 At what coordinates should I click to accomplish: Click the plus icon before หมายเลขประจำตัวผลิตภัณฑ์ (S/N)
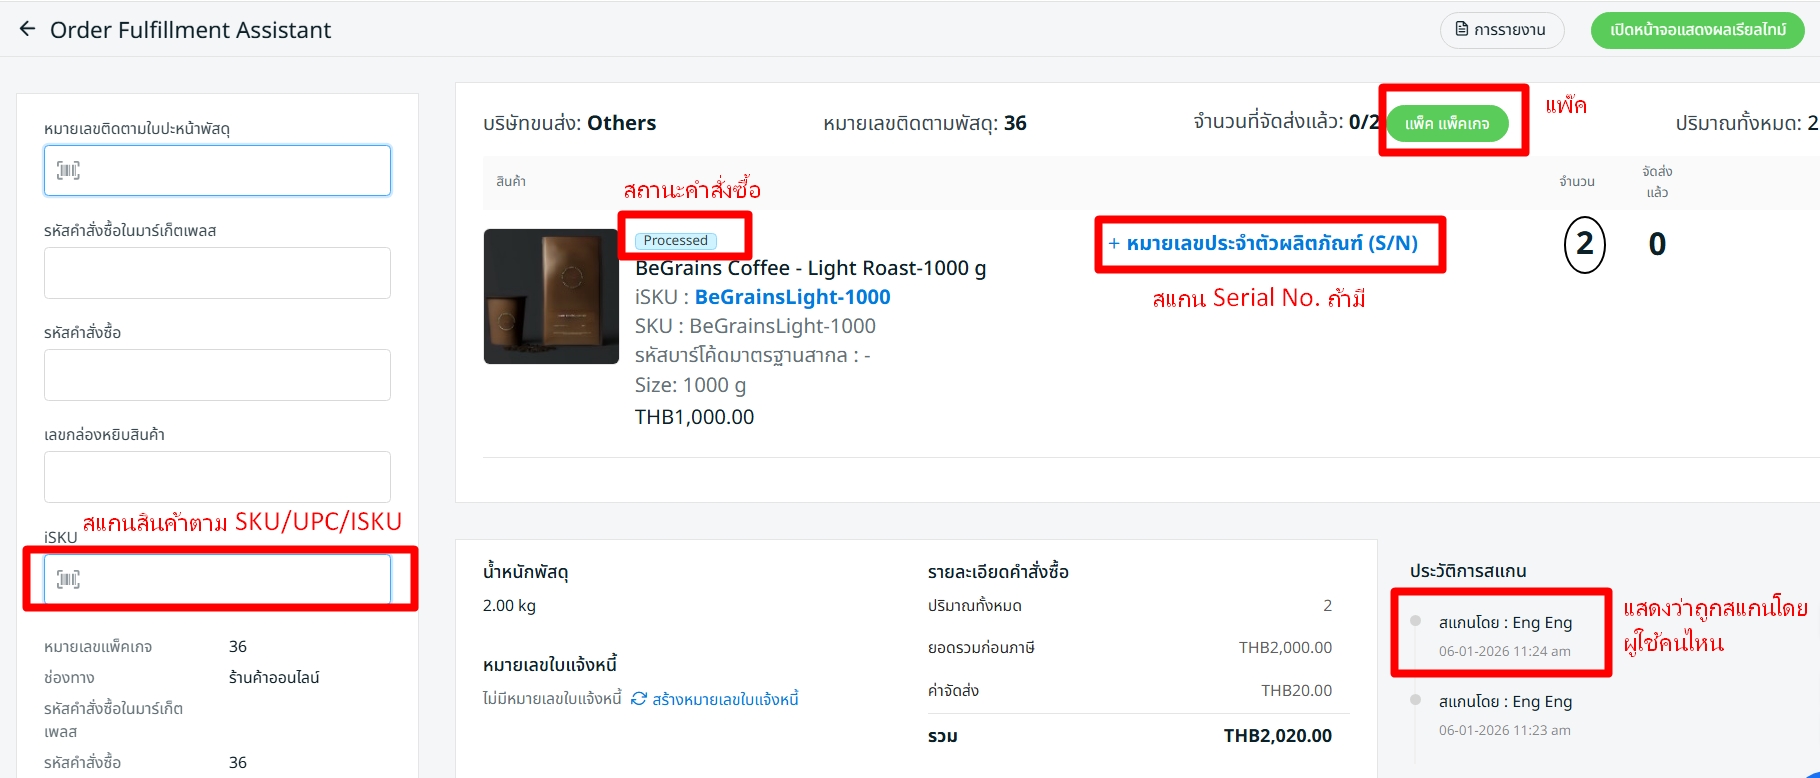[1113, 243]
